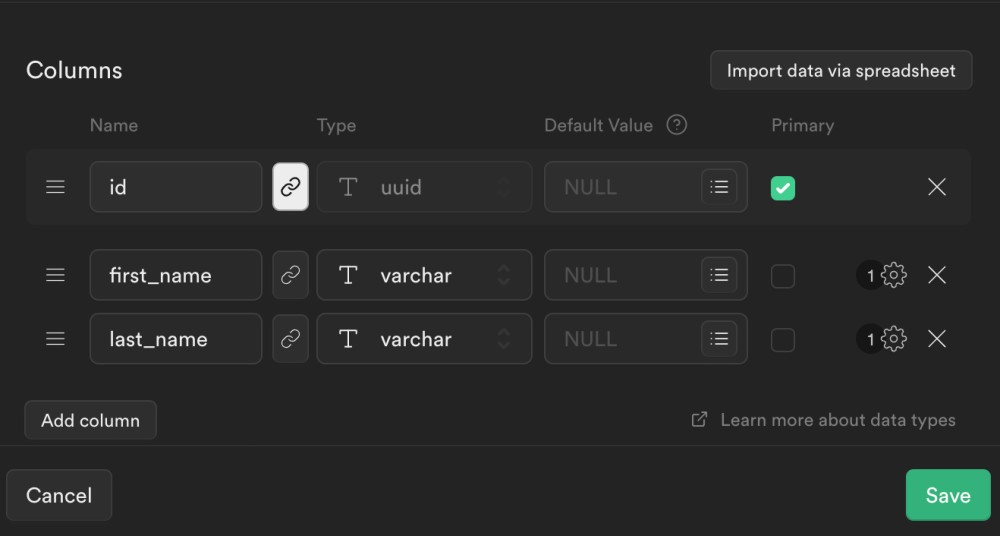The height and width of the screenshot is (536, 1000).
Task: Open the type dropdown for last_name
Action: click(x=424, y=339)
